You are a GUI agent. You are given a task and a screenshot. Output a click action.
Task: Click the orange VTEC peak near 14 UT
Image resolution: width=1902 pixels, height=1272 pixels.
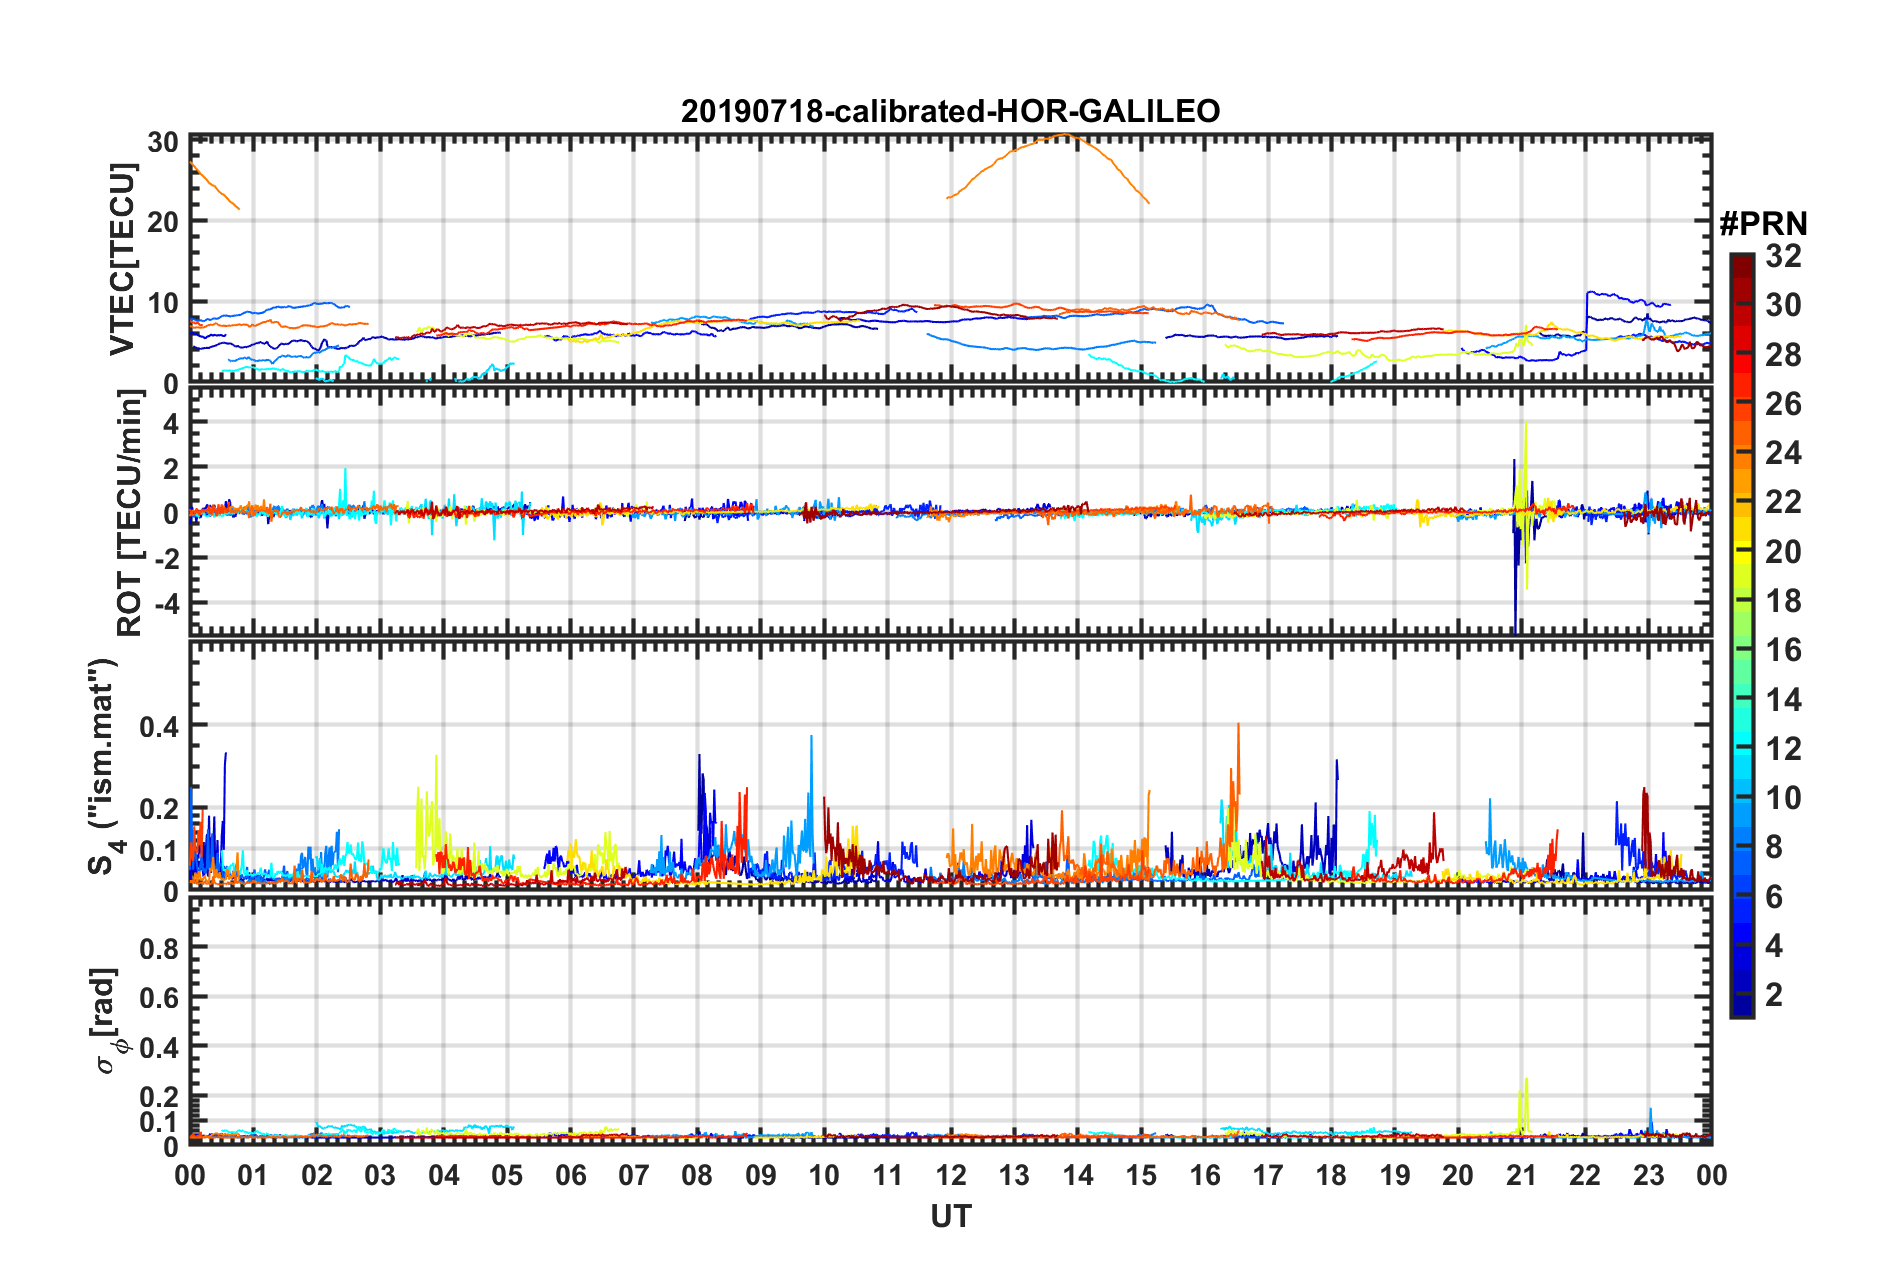tap(1065, 135)
